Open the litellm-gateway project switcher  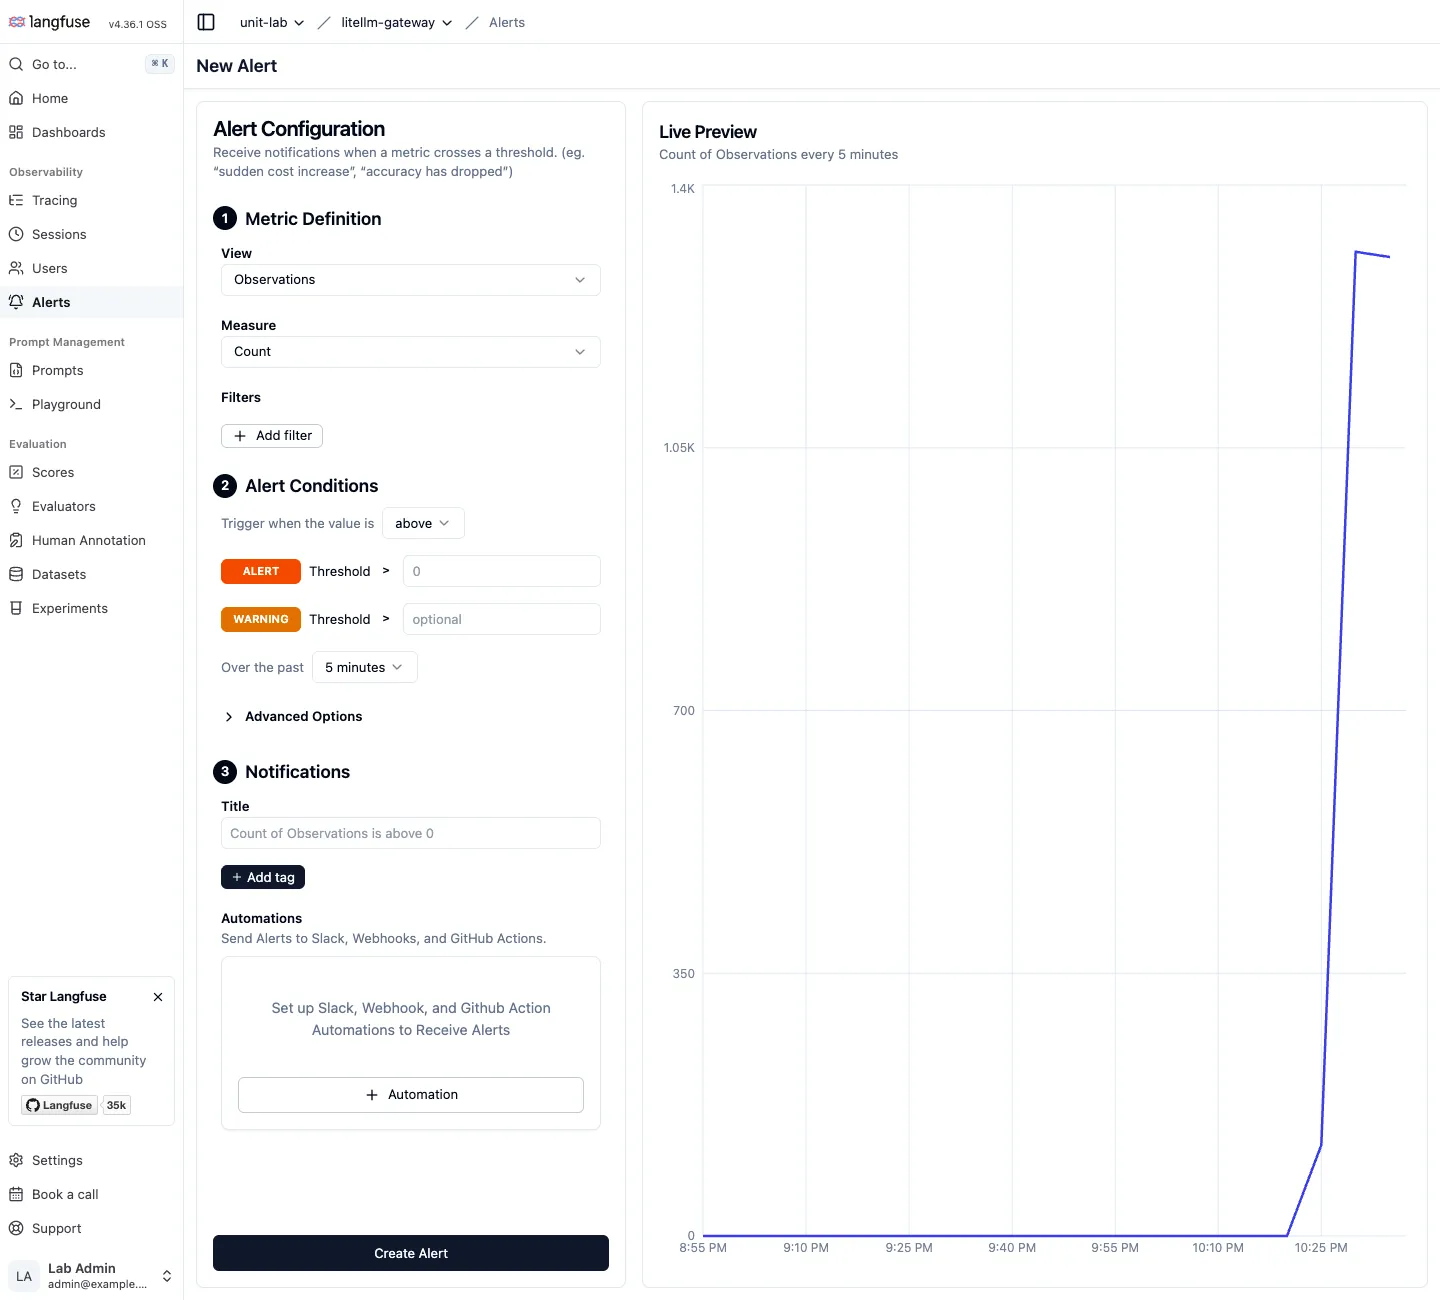pos(397,22)
